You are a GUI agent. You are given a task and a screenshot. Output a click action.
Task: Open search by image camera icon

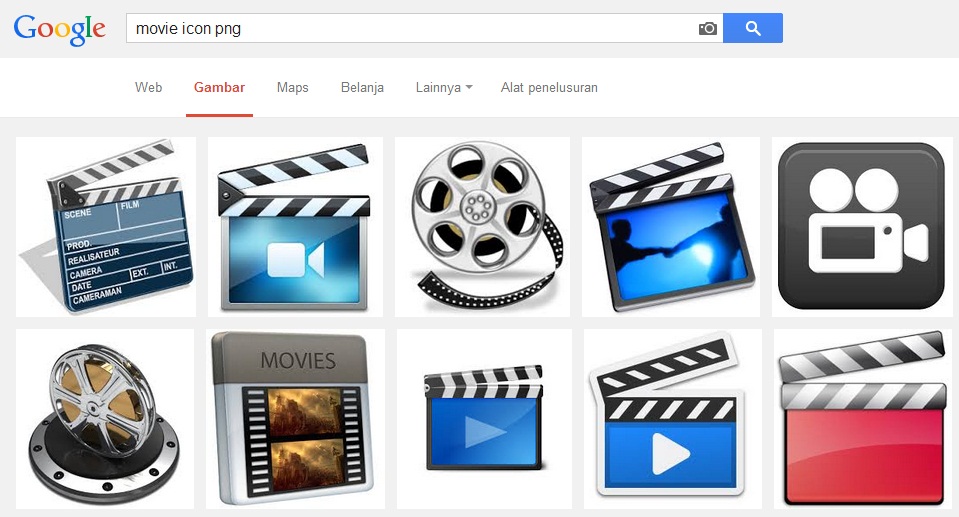tap(708, 28)
